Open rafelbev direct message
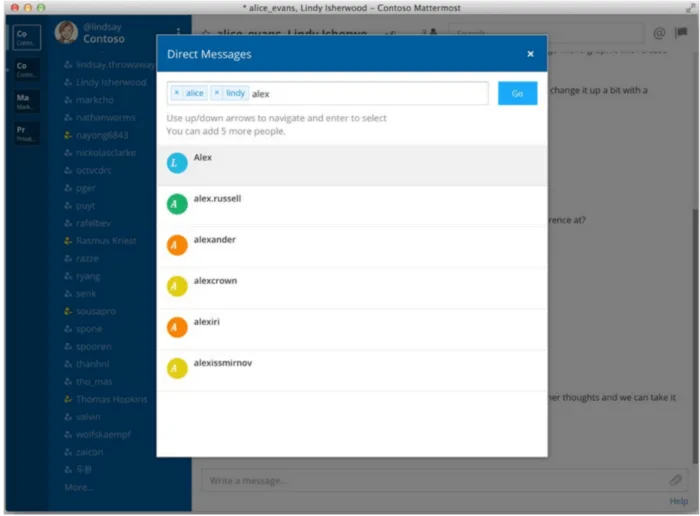This screenshot has height=516, width=700. click(x=88, y=223)
